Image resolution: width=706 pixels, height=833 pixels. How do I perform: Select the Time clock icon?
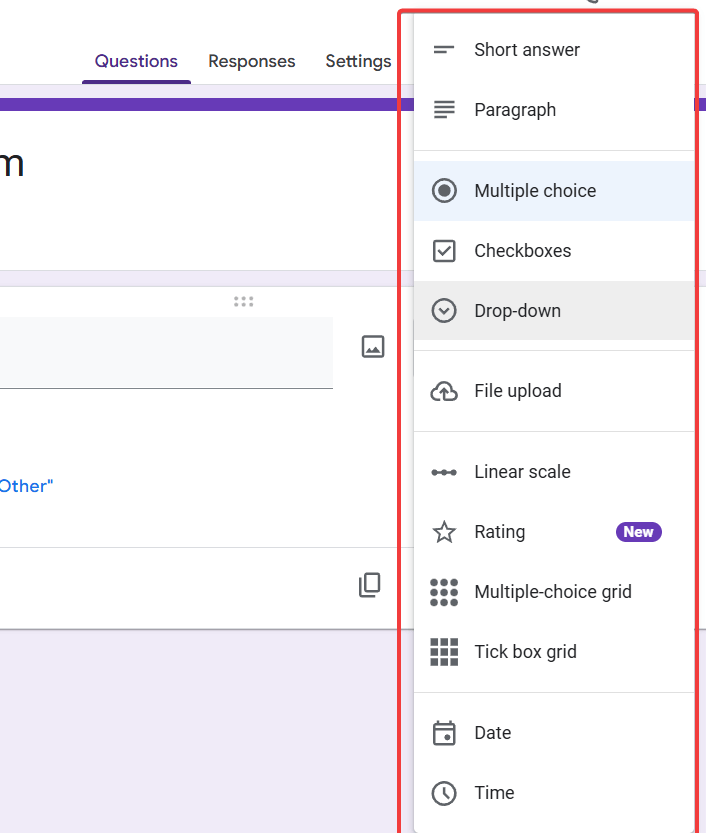point(444,793)
